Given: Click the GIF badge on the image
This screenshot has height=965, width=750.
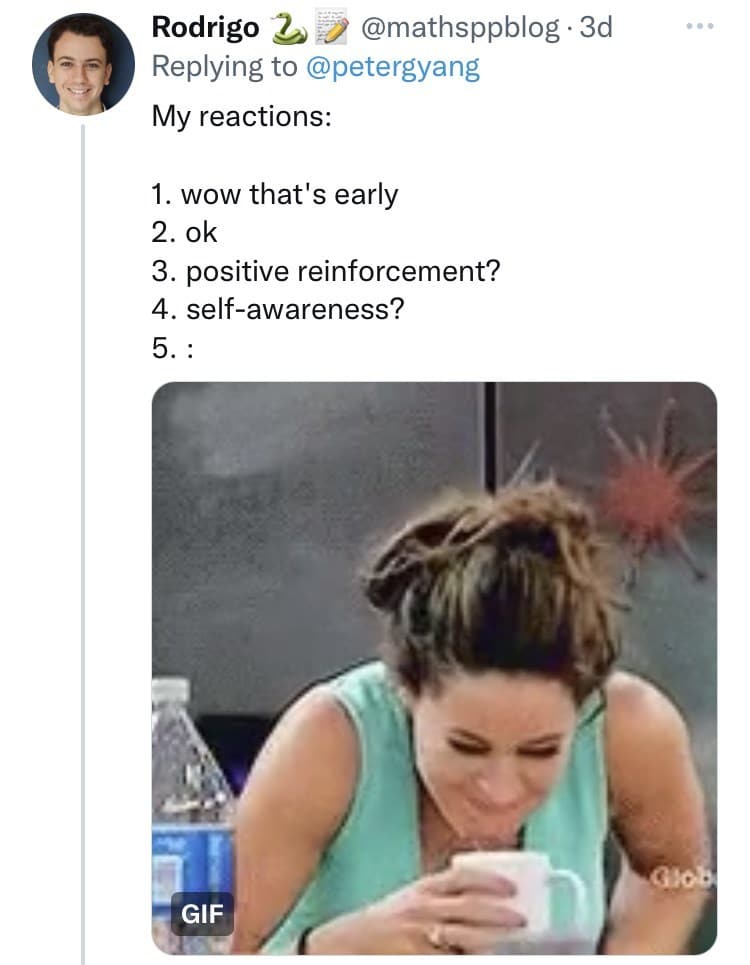Looking at the screenshot, I should 202,914.
